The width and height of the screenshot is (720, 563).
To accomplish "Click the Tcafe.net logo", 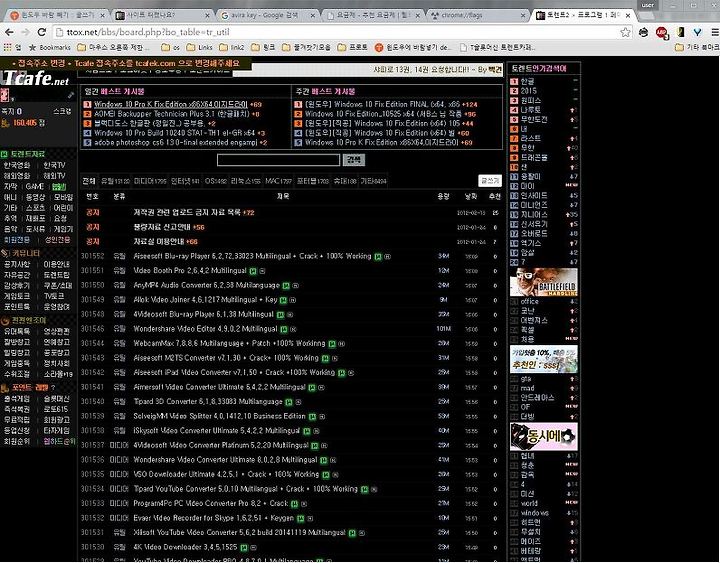I will 35,78.
